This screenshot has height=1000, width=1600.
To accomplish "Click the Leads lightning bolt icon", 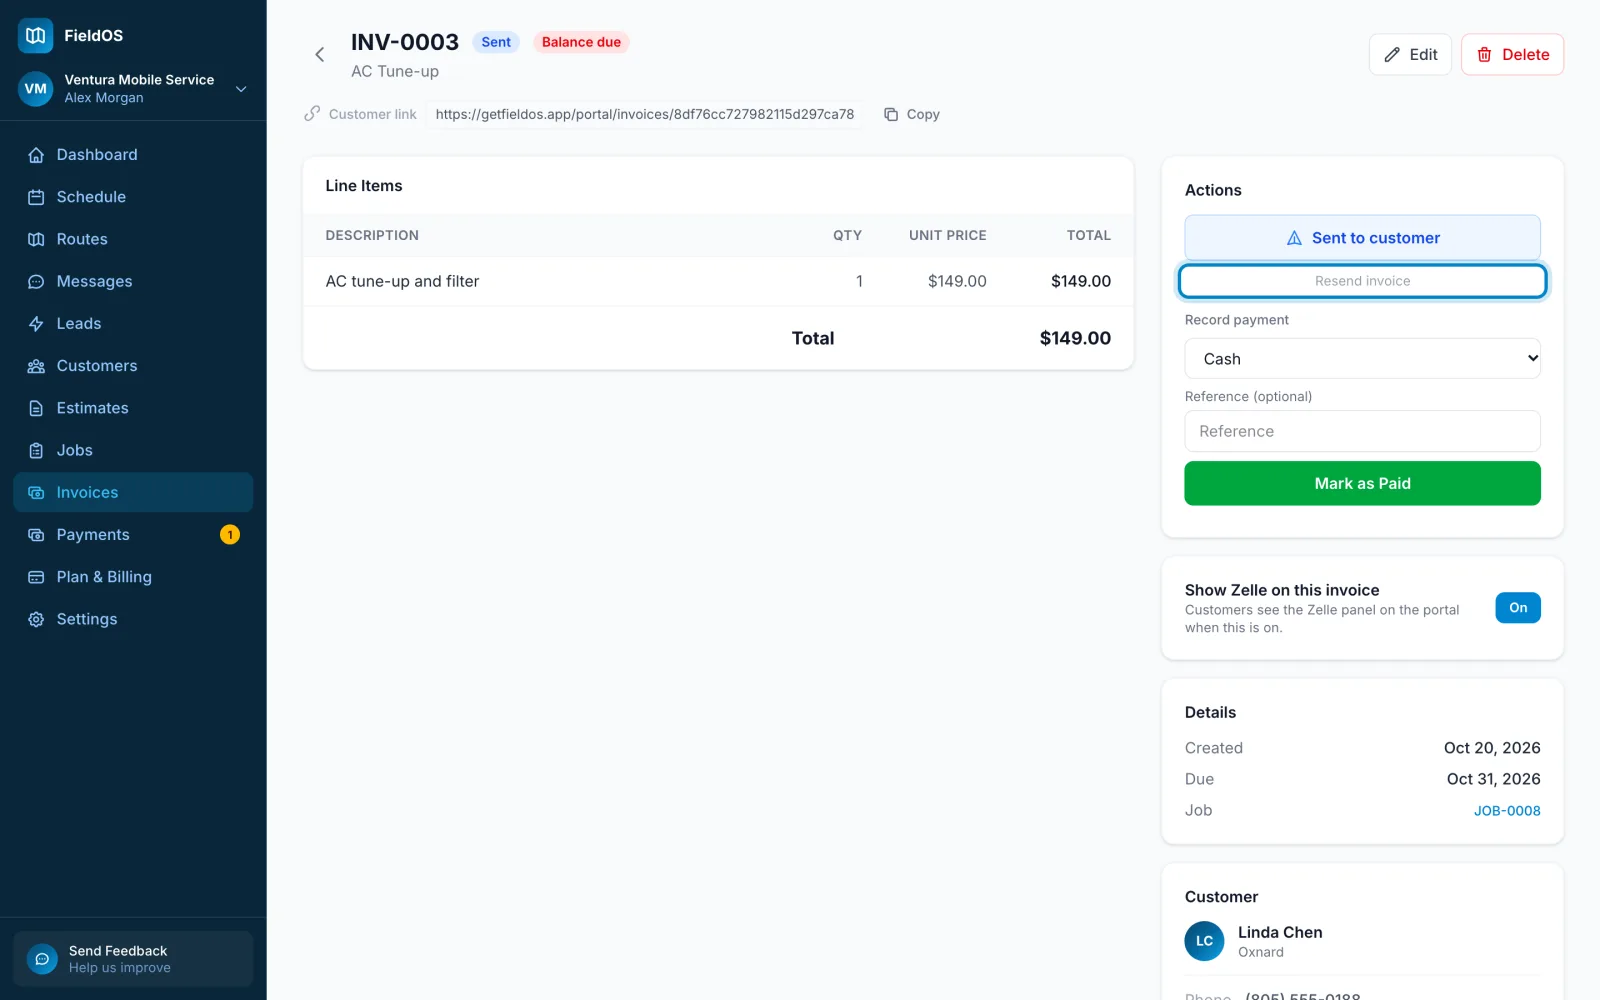I will [x=36, y=324].
